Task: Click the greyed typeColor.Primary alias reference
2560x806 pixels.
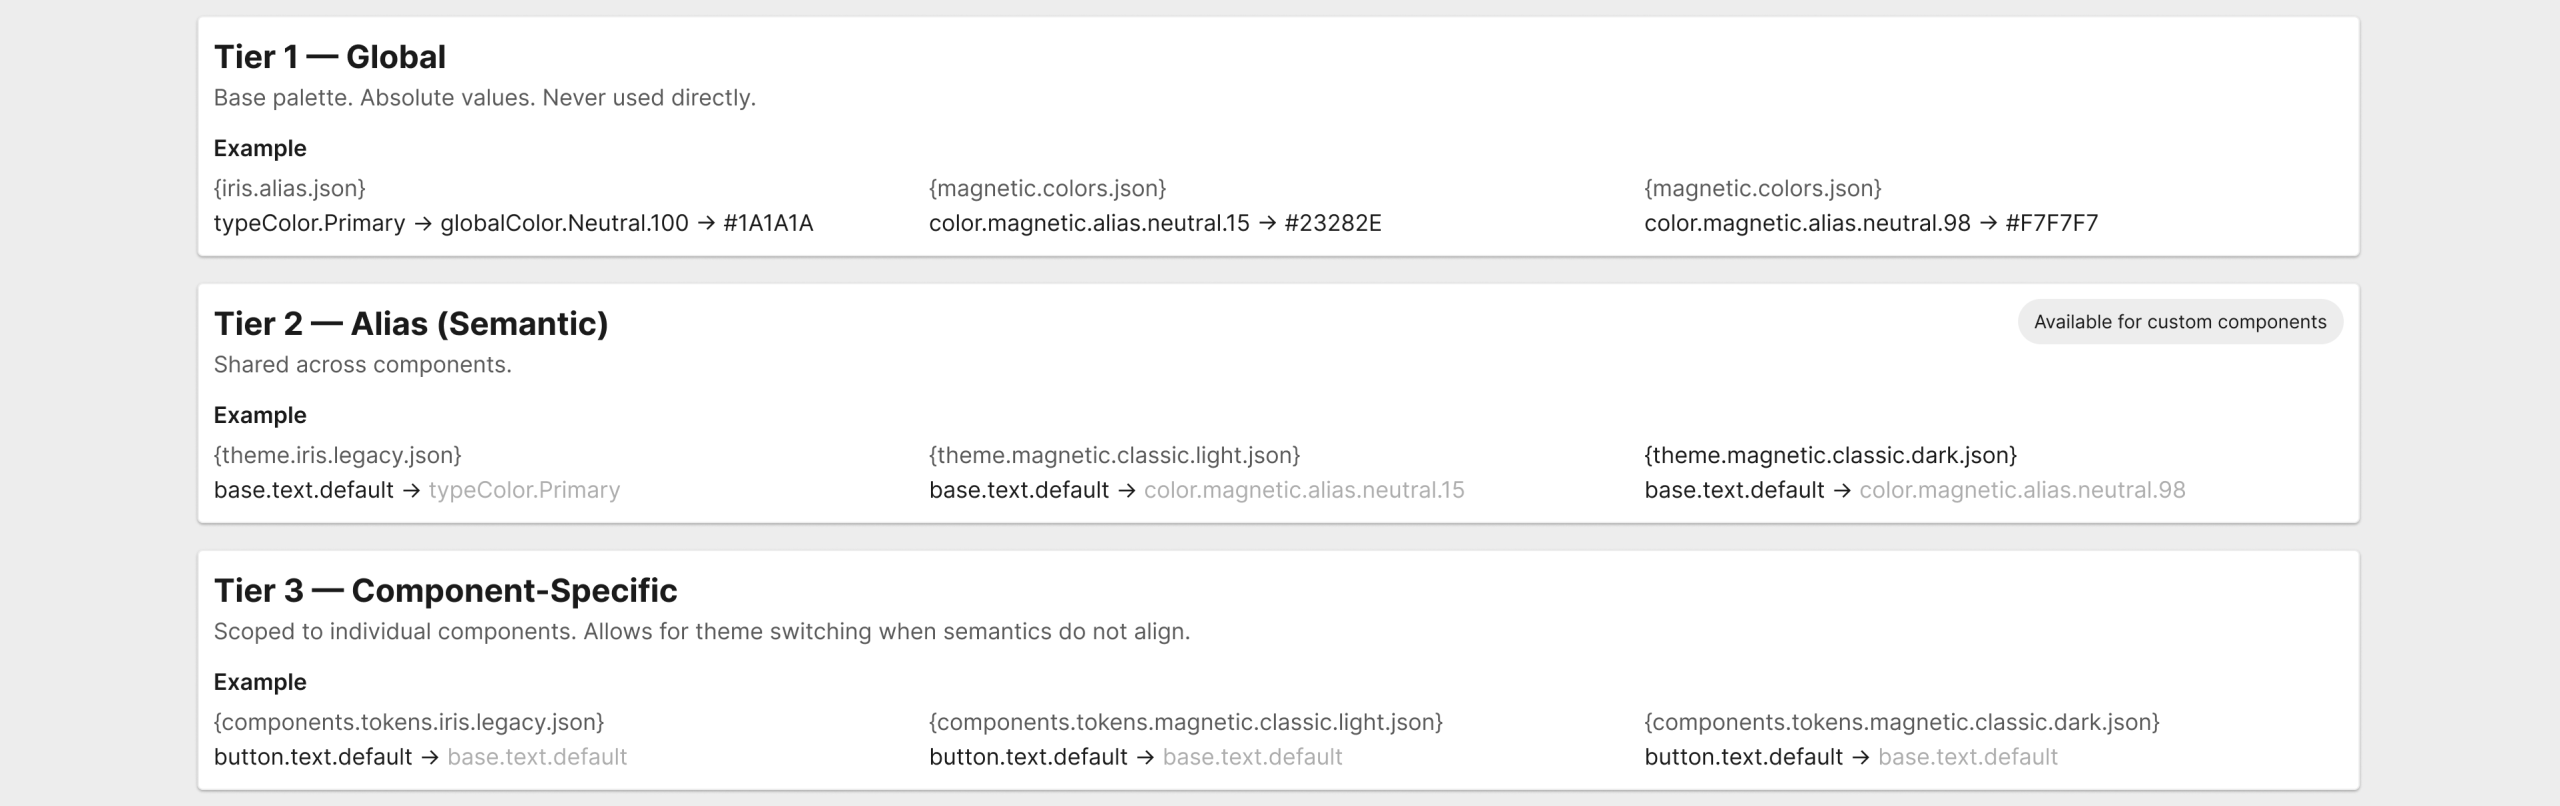Action: tap(524, 490)
